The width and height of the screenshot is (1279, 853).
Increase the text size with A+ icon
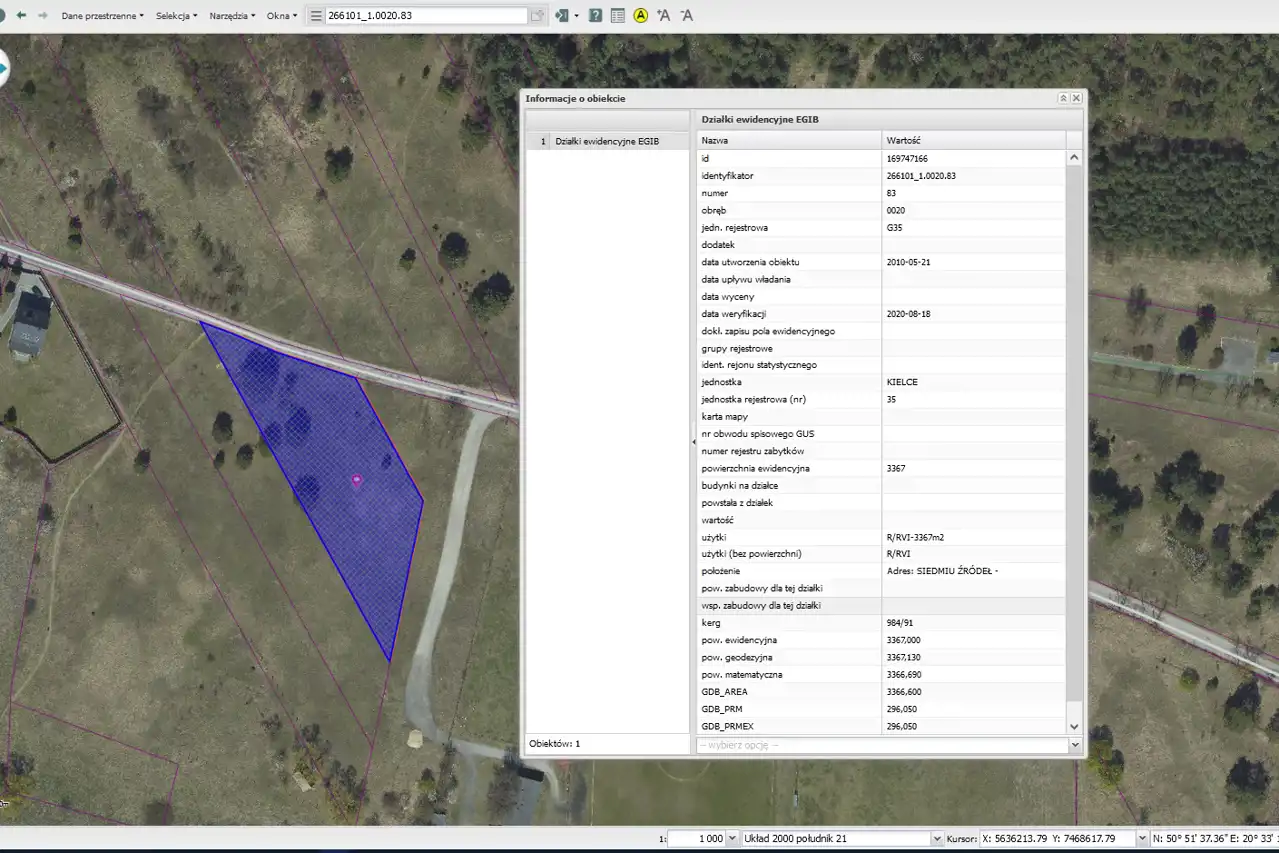663,16
